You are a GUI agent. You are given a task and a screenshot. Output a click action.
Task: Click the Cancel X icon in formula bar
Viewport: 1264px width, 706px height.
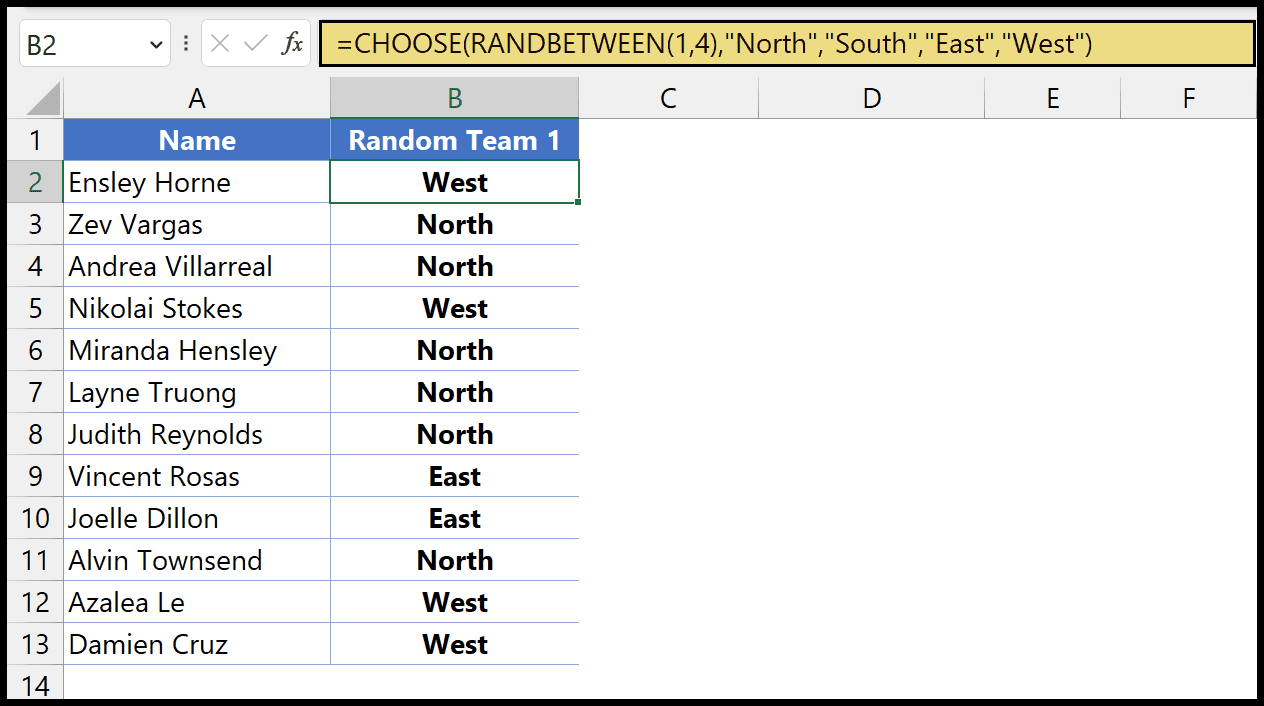tap(221, 44)
